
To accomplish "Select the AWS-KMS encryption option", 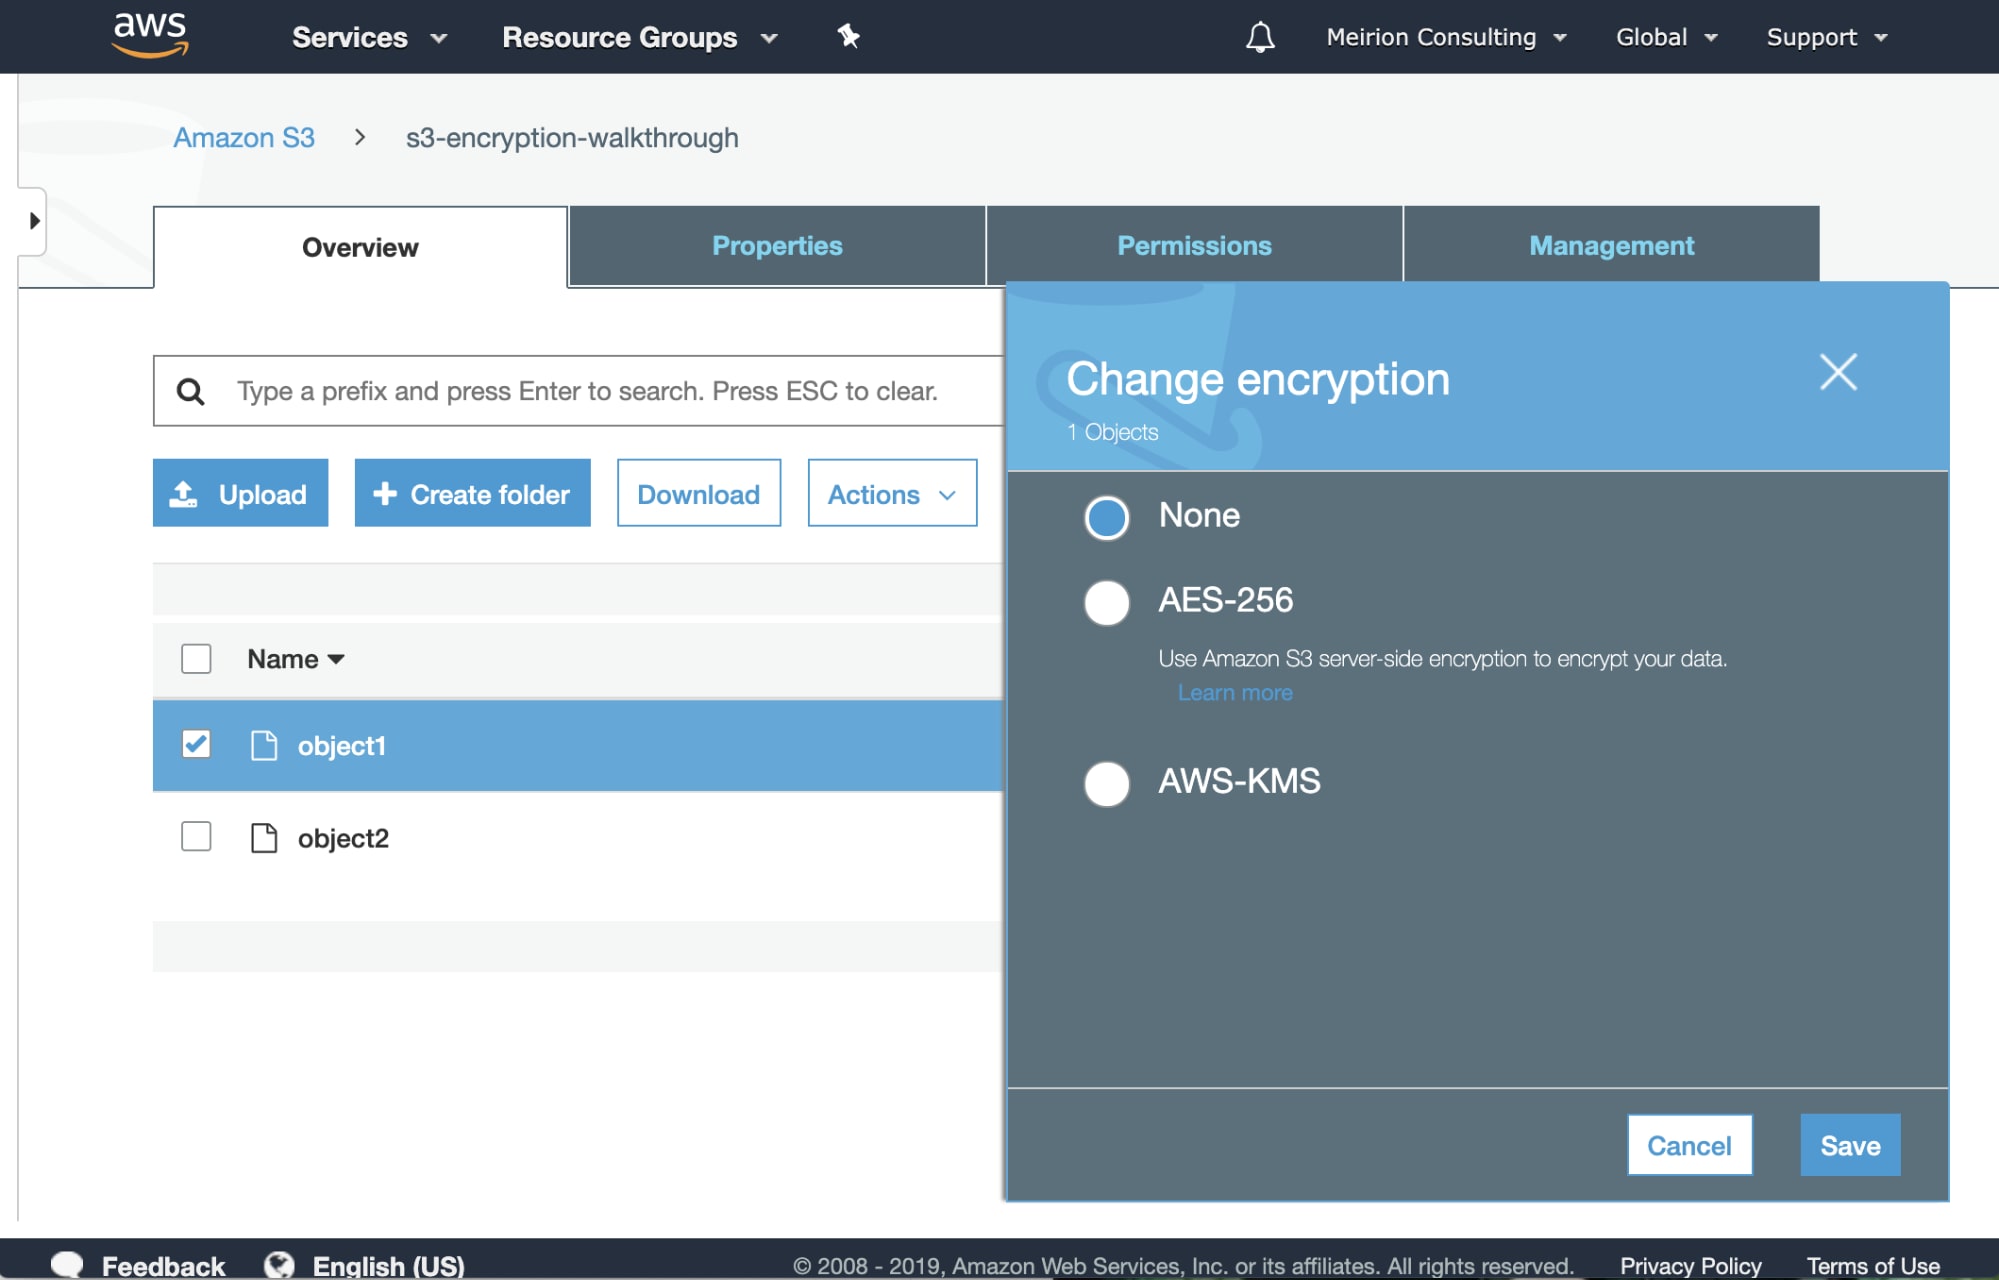I will click(1106, 783).
